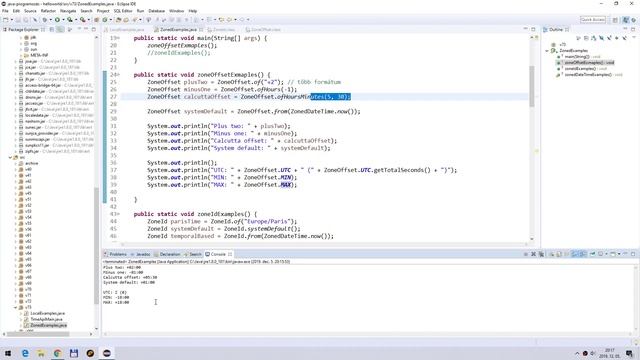Click the editor vertical scrollbar thumb
This screenshot has height=360, width=640.
[532, 86]
